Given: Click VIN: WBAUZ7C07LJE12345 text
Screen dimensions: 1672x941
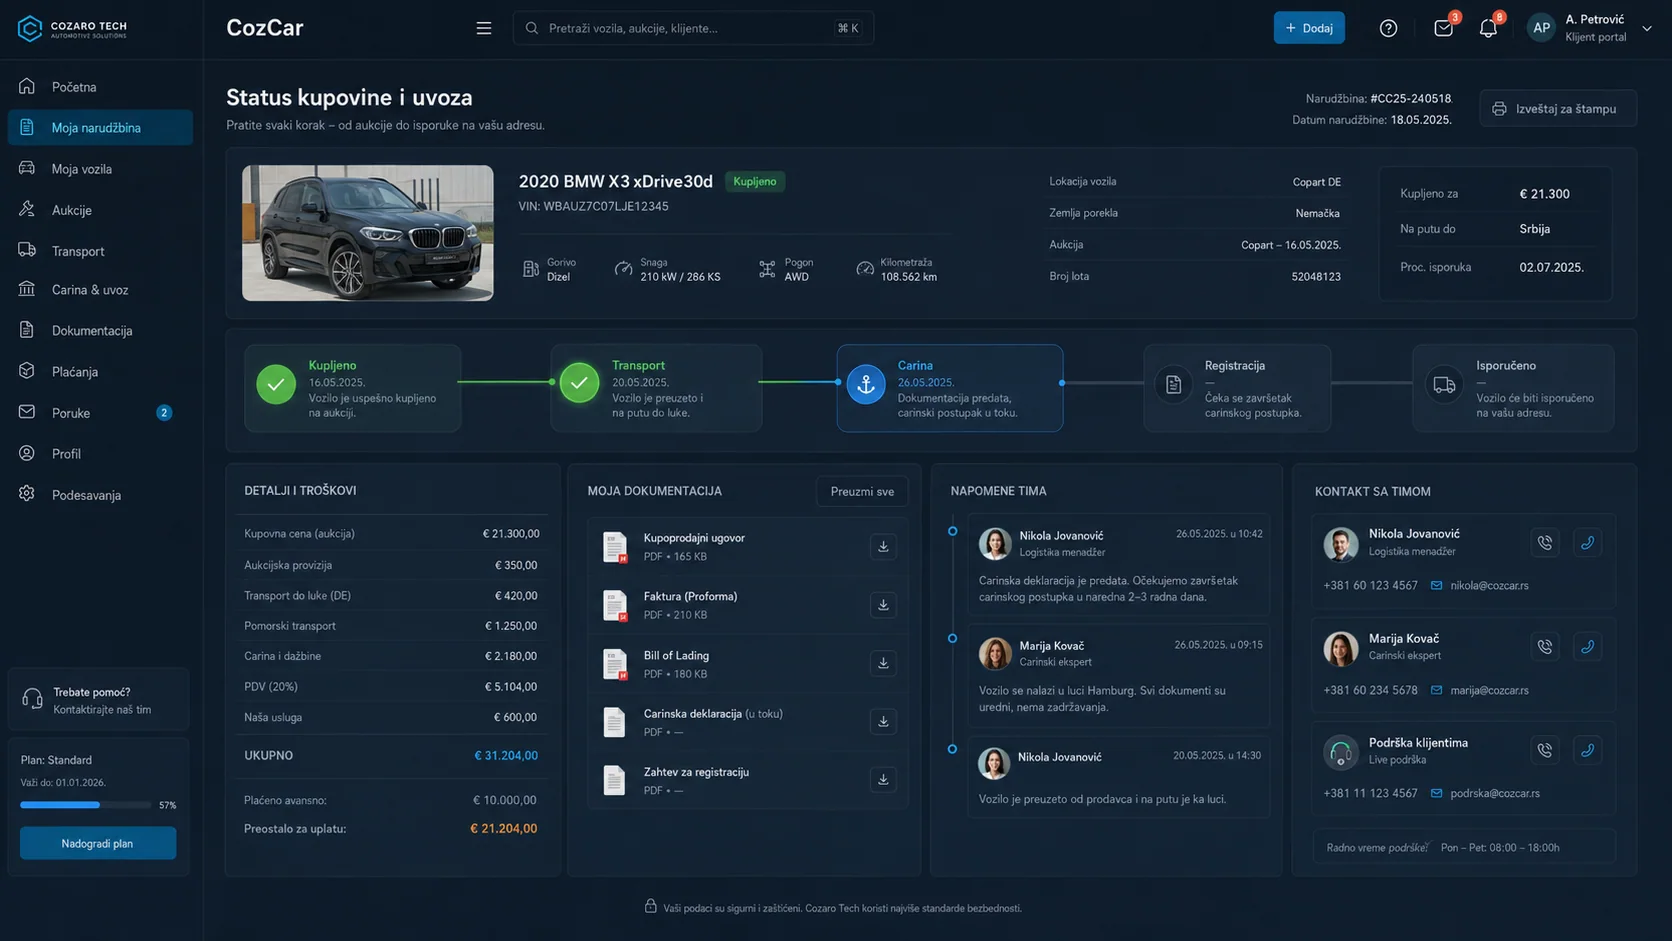Looking at the screenshot, I should pyautogui.click(x=593, y=206).
